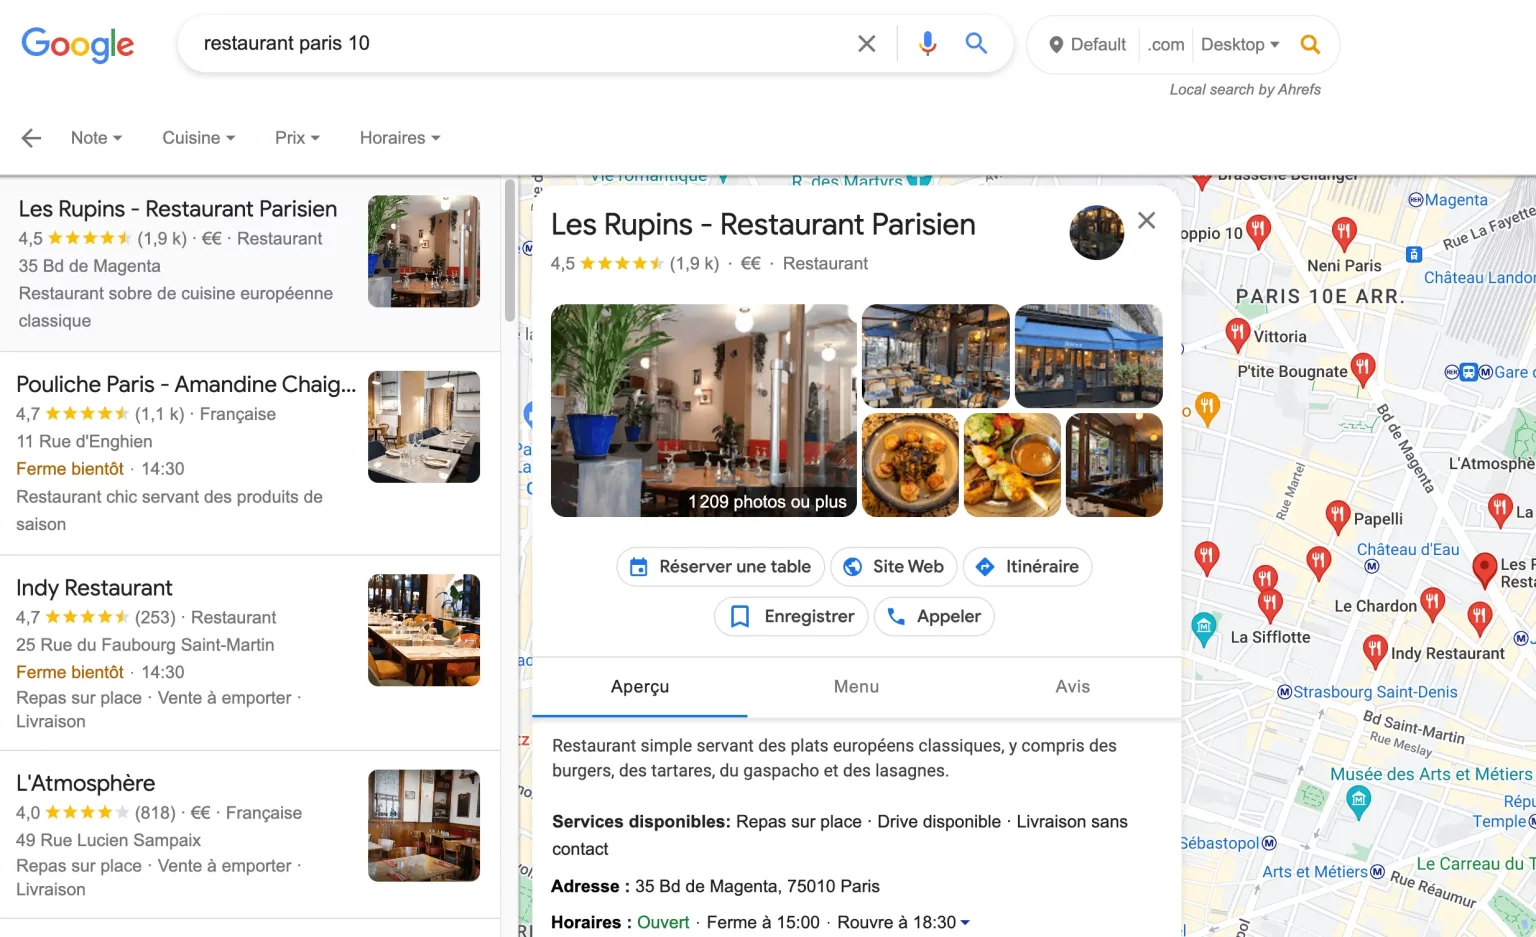Open blue awning storefront photo
The image size is (1536, 937).
coord(1089,356)
